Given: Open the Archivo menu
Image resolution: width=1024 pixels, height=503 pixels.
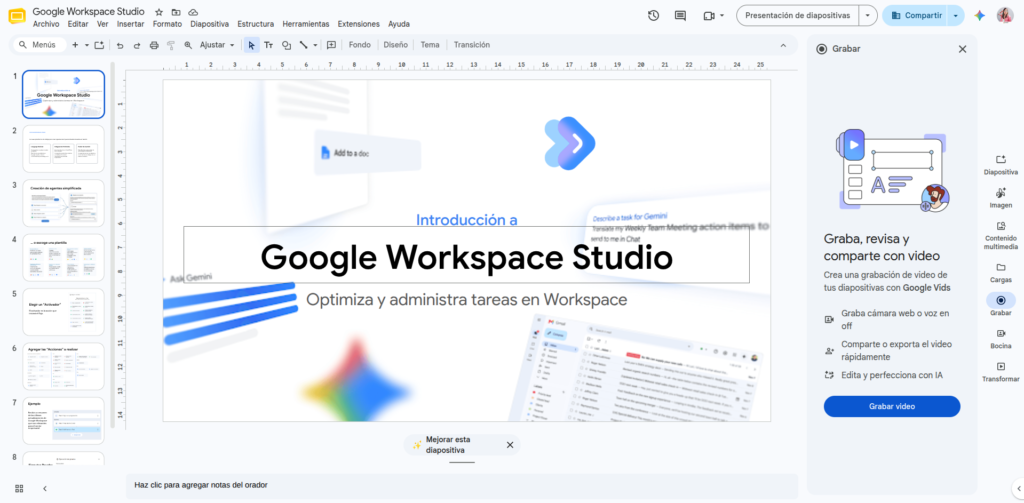Looking at the screenshot, I should click(46, 24).
